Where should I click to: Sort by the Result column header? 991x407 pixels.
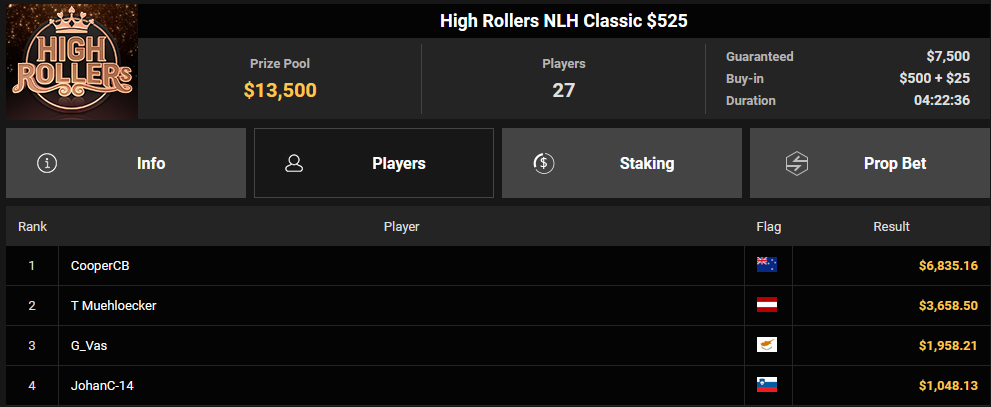click(891, 227)
